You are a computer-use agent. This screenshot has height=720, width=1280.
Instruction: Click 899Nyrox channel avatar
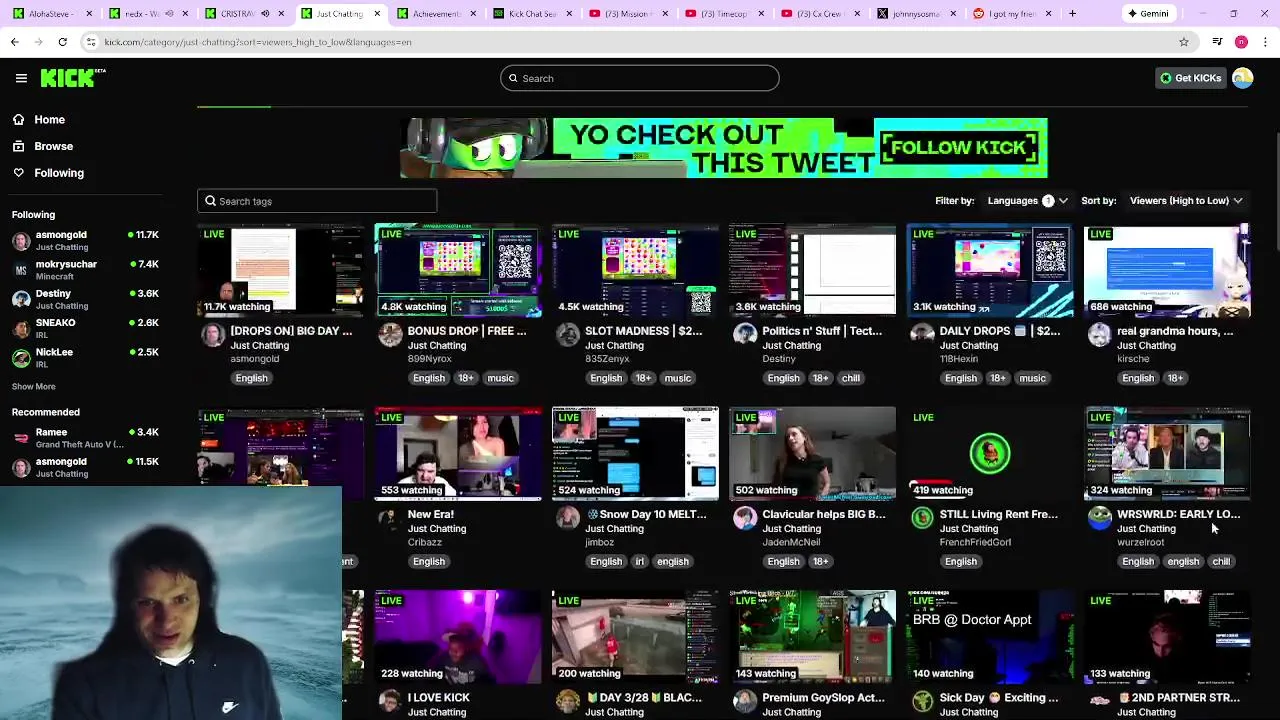pyautogui.click(x=390, y=334)
